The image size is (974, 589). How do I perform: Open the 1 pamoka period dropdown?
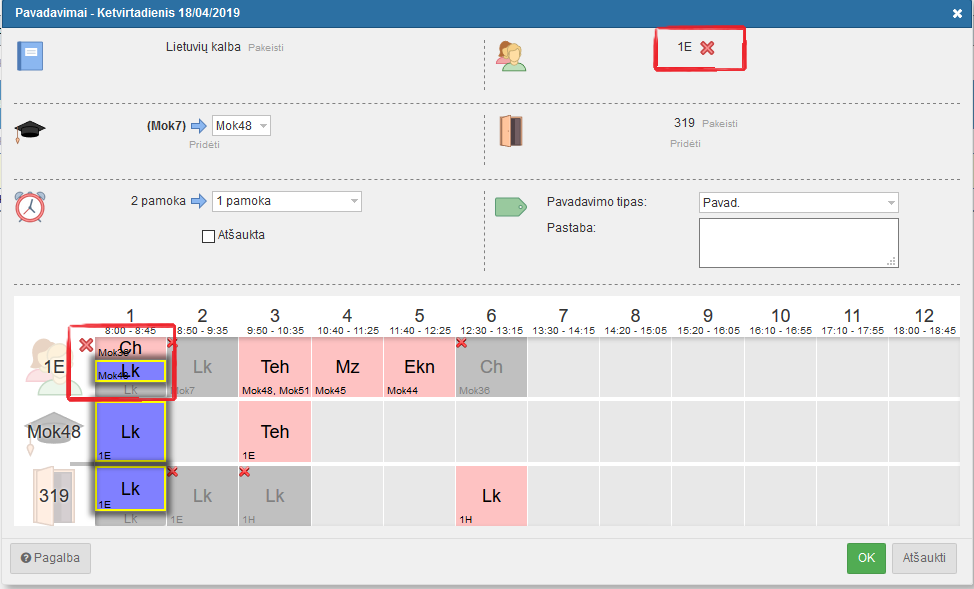click(286, 201)
